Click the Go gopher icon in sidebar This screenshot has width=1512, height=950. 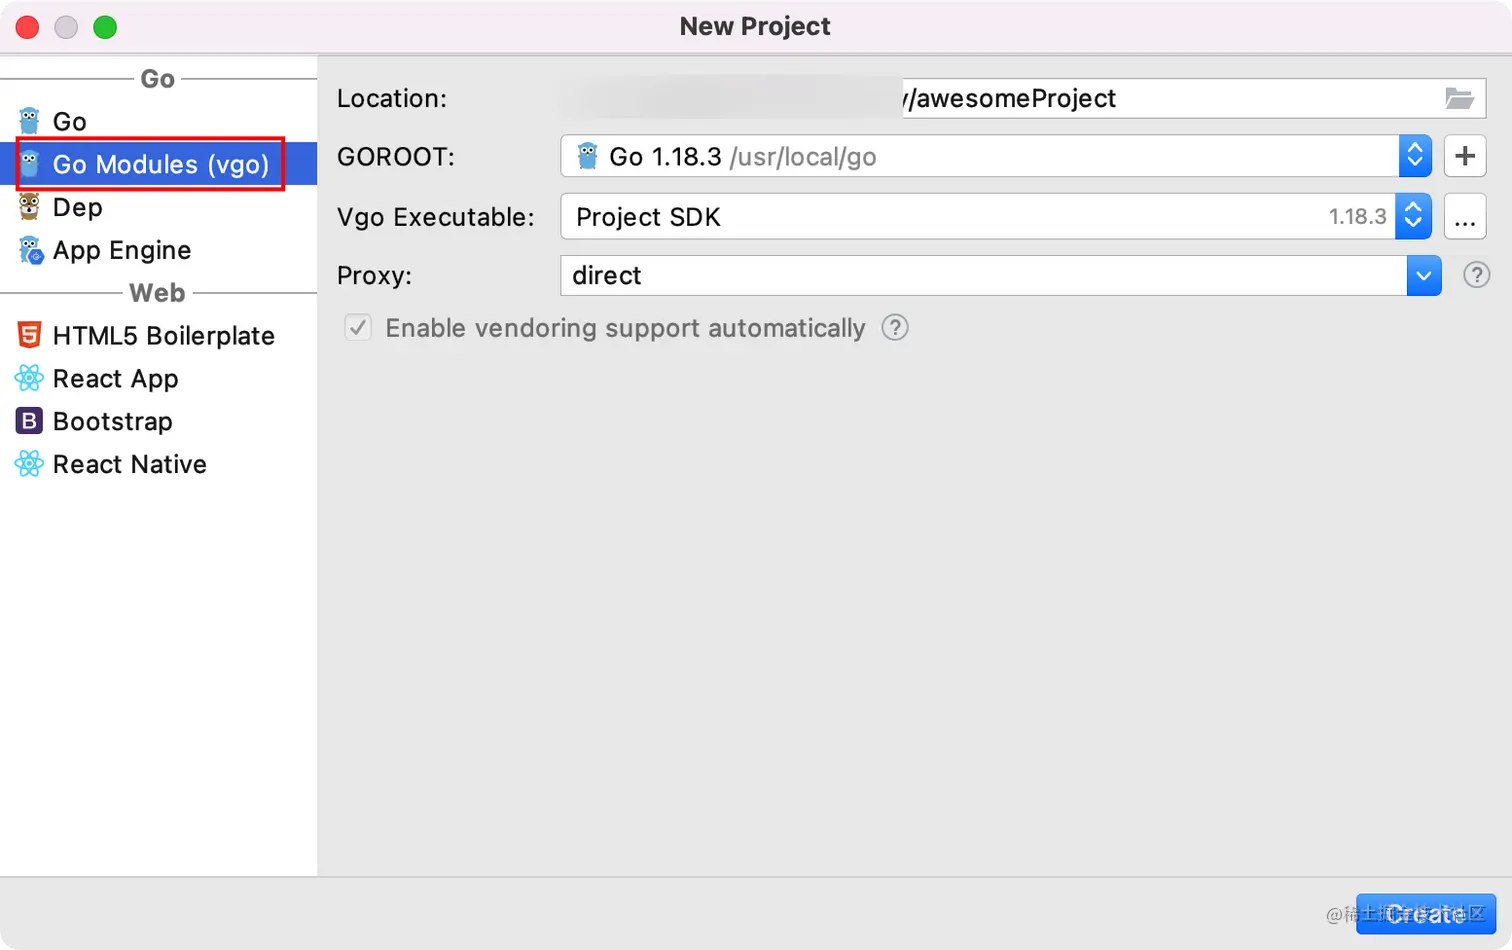30,121
